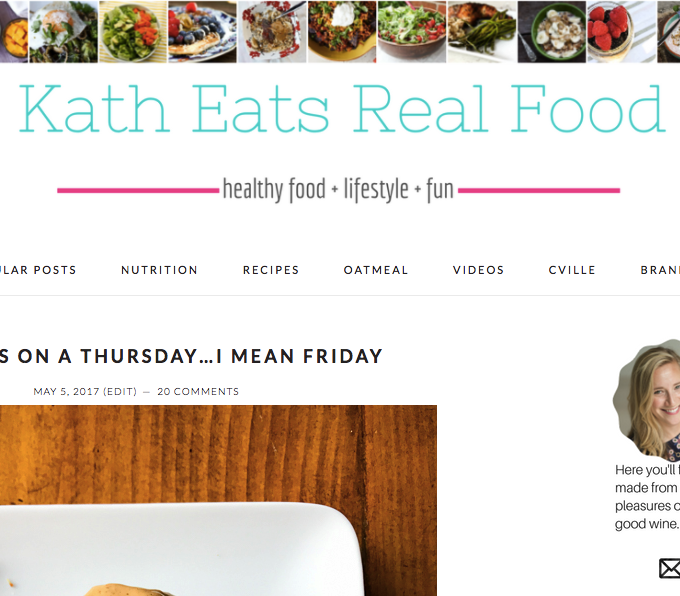Viewport: 680px width, 596px height.
Task: Click the Popular Posts menu item
Action: point(38,270)
